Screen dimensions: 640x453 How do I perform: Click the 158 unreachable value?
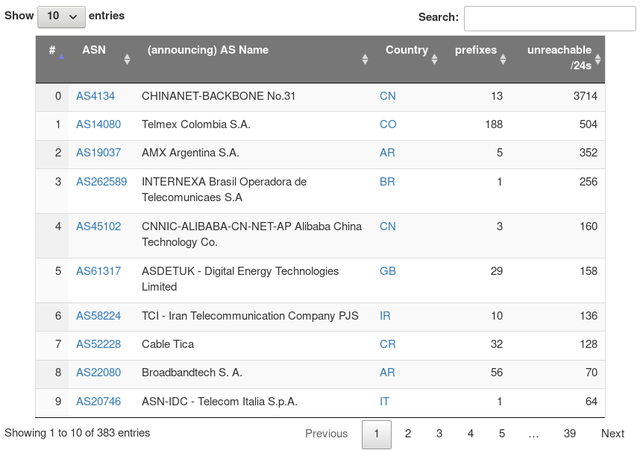pos(588,271)
